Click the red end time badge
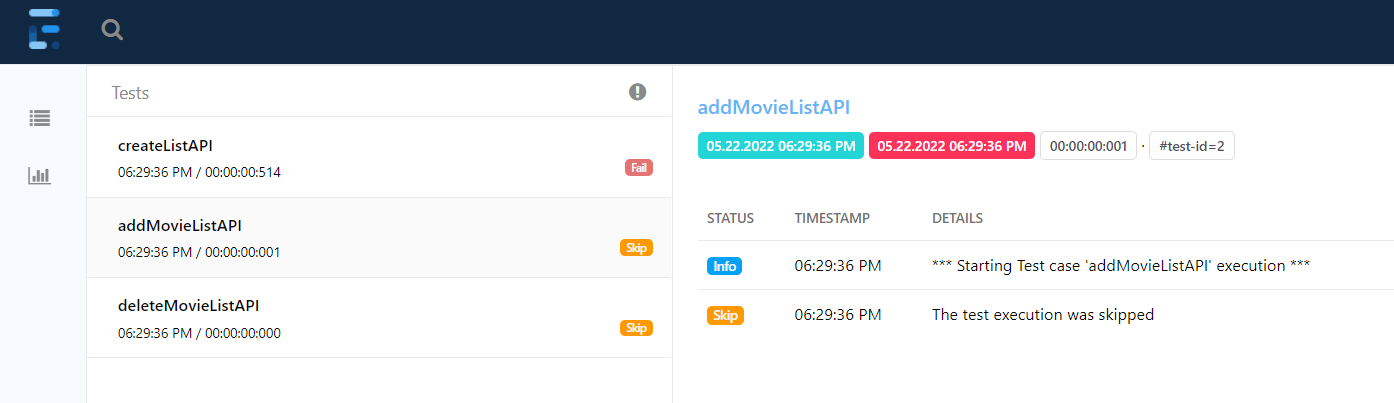 [951, 146]
